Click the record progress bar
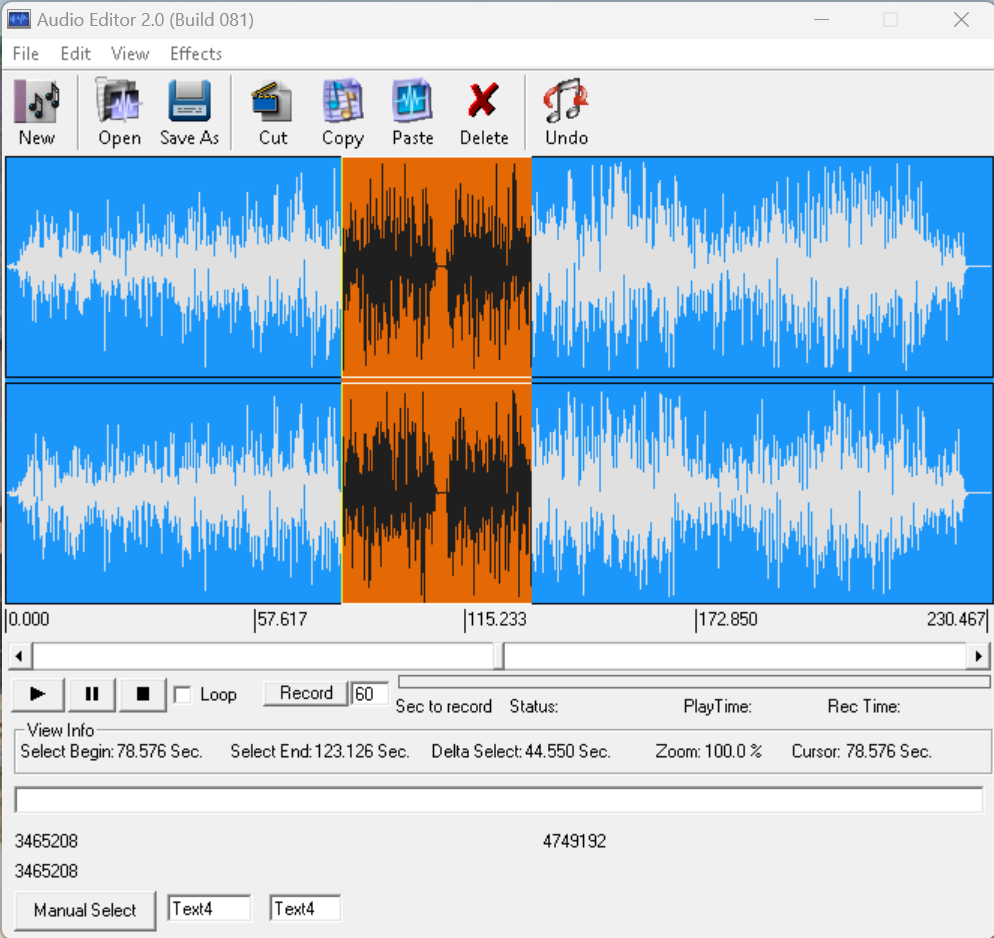 [694, 682]
